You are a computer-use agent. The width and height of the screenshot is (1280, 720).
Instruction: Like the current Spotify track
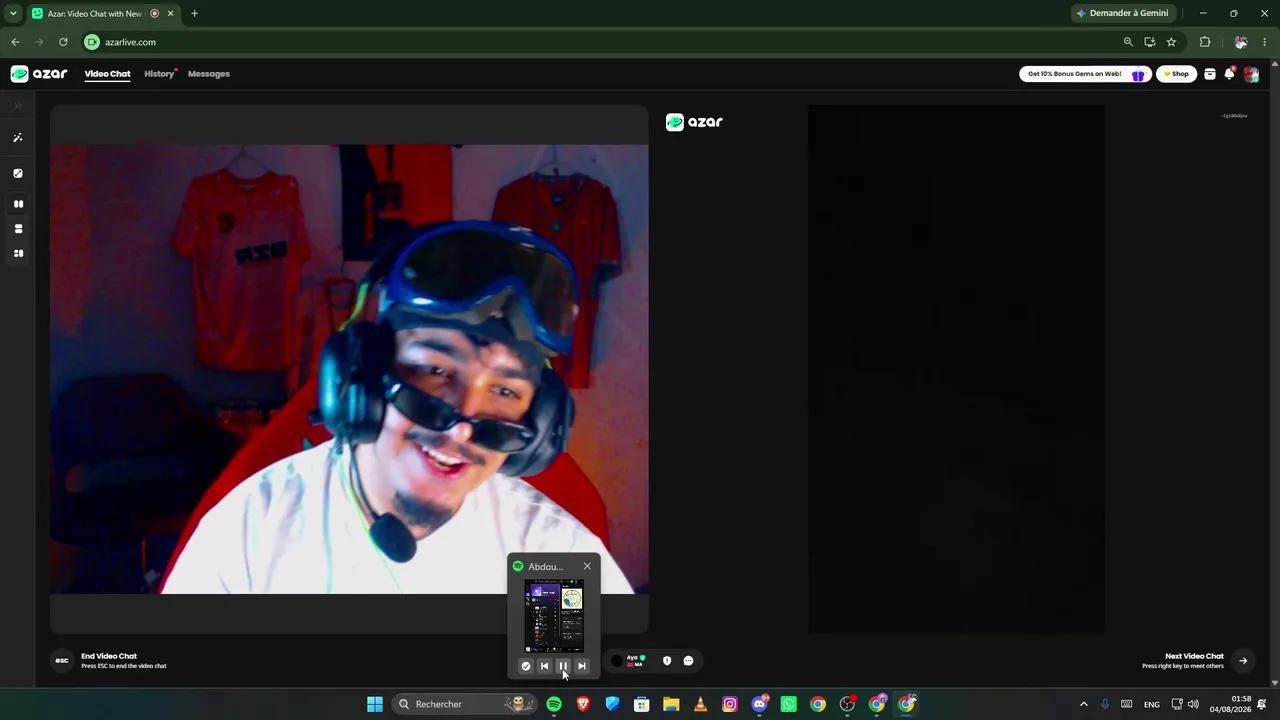pyautogui.click(x=526, y=666)
